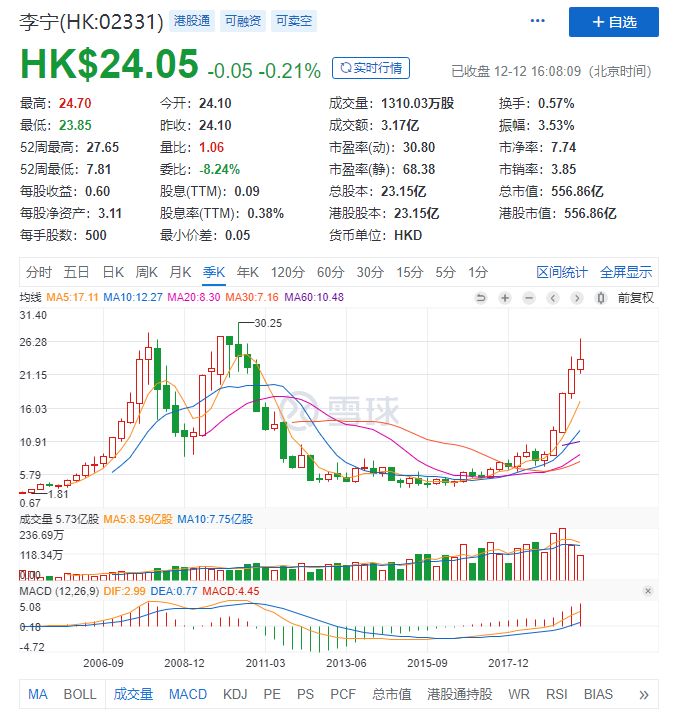Switch to the 120分 chart tab
Viewport: 679px width, 716px height.
288,272
